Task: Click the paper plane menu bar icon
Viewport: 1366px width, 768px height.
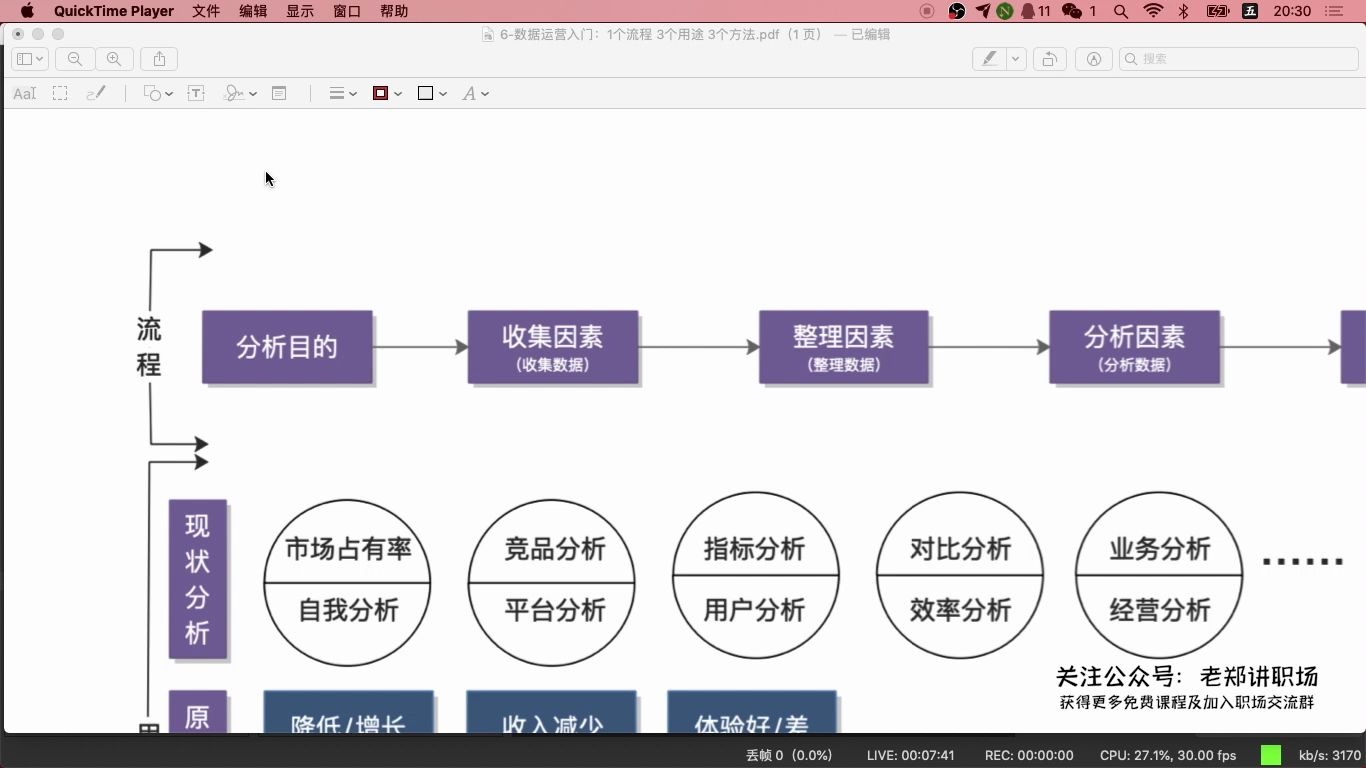Action: click(982, 11)
